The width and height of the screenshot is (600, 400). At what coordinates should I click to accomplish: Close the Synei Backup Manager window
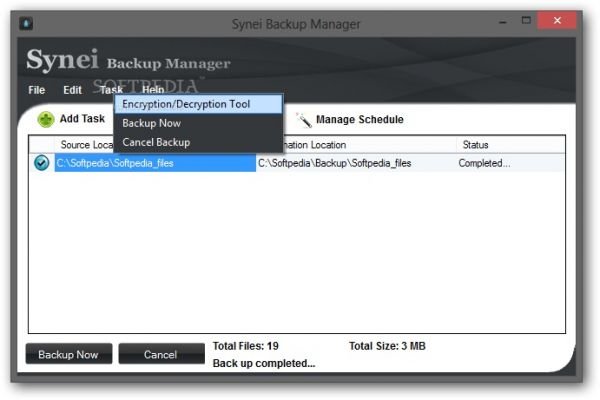(x=557, y=21)
